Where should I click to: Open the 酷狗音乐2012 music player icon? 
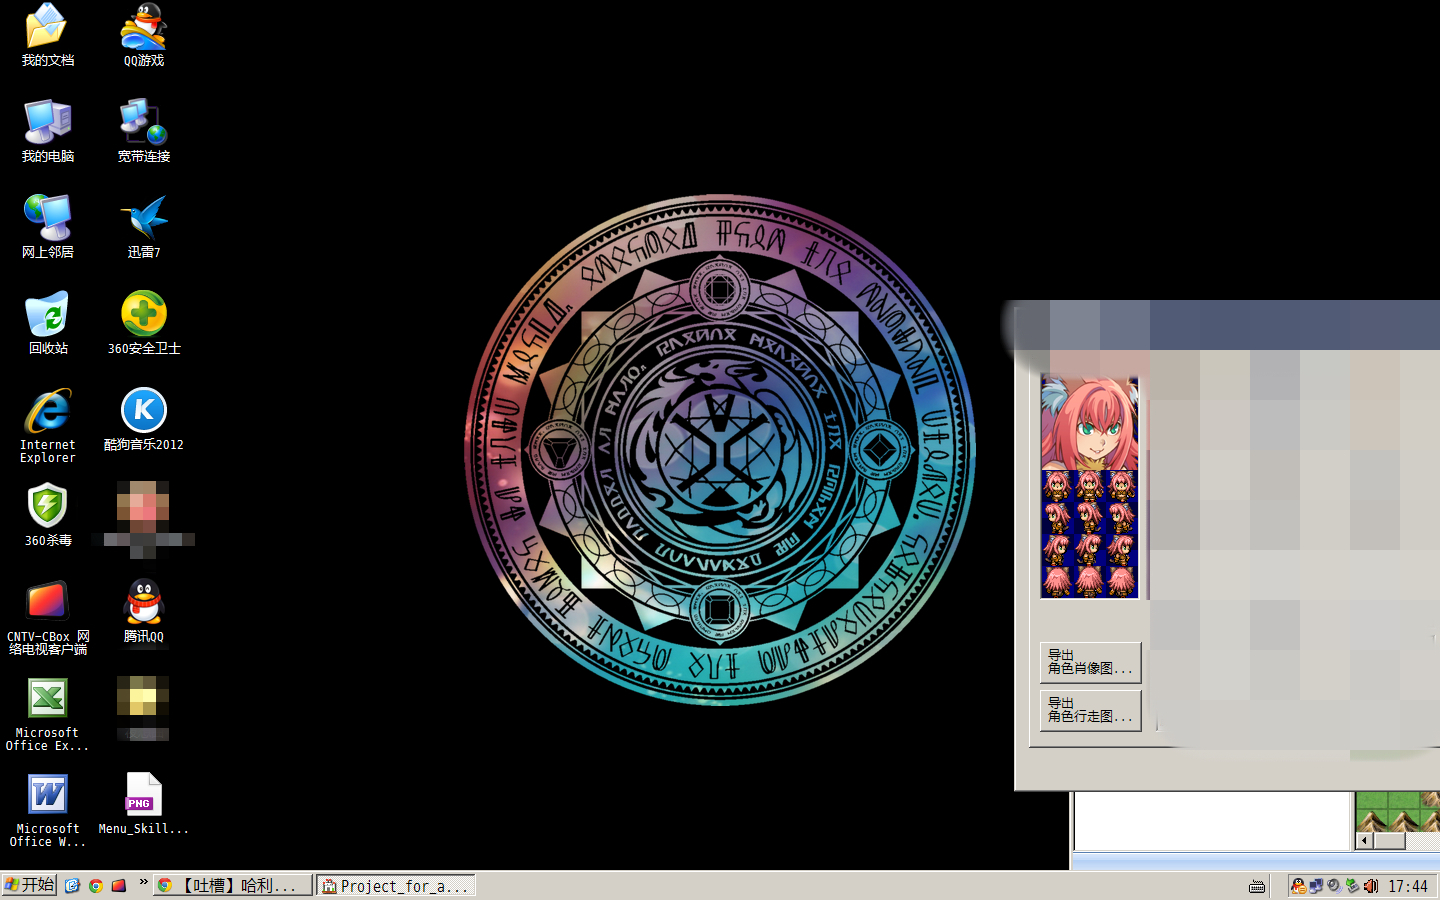point(143,419)
